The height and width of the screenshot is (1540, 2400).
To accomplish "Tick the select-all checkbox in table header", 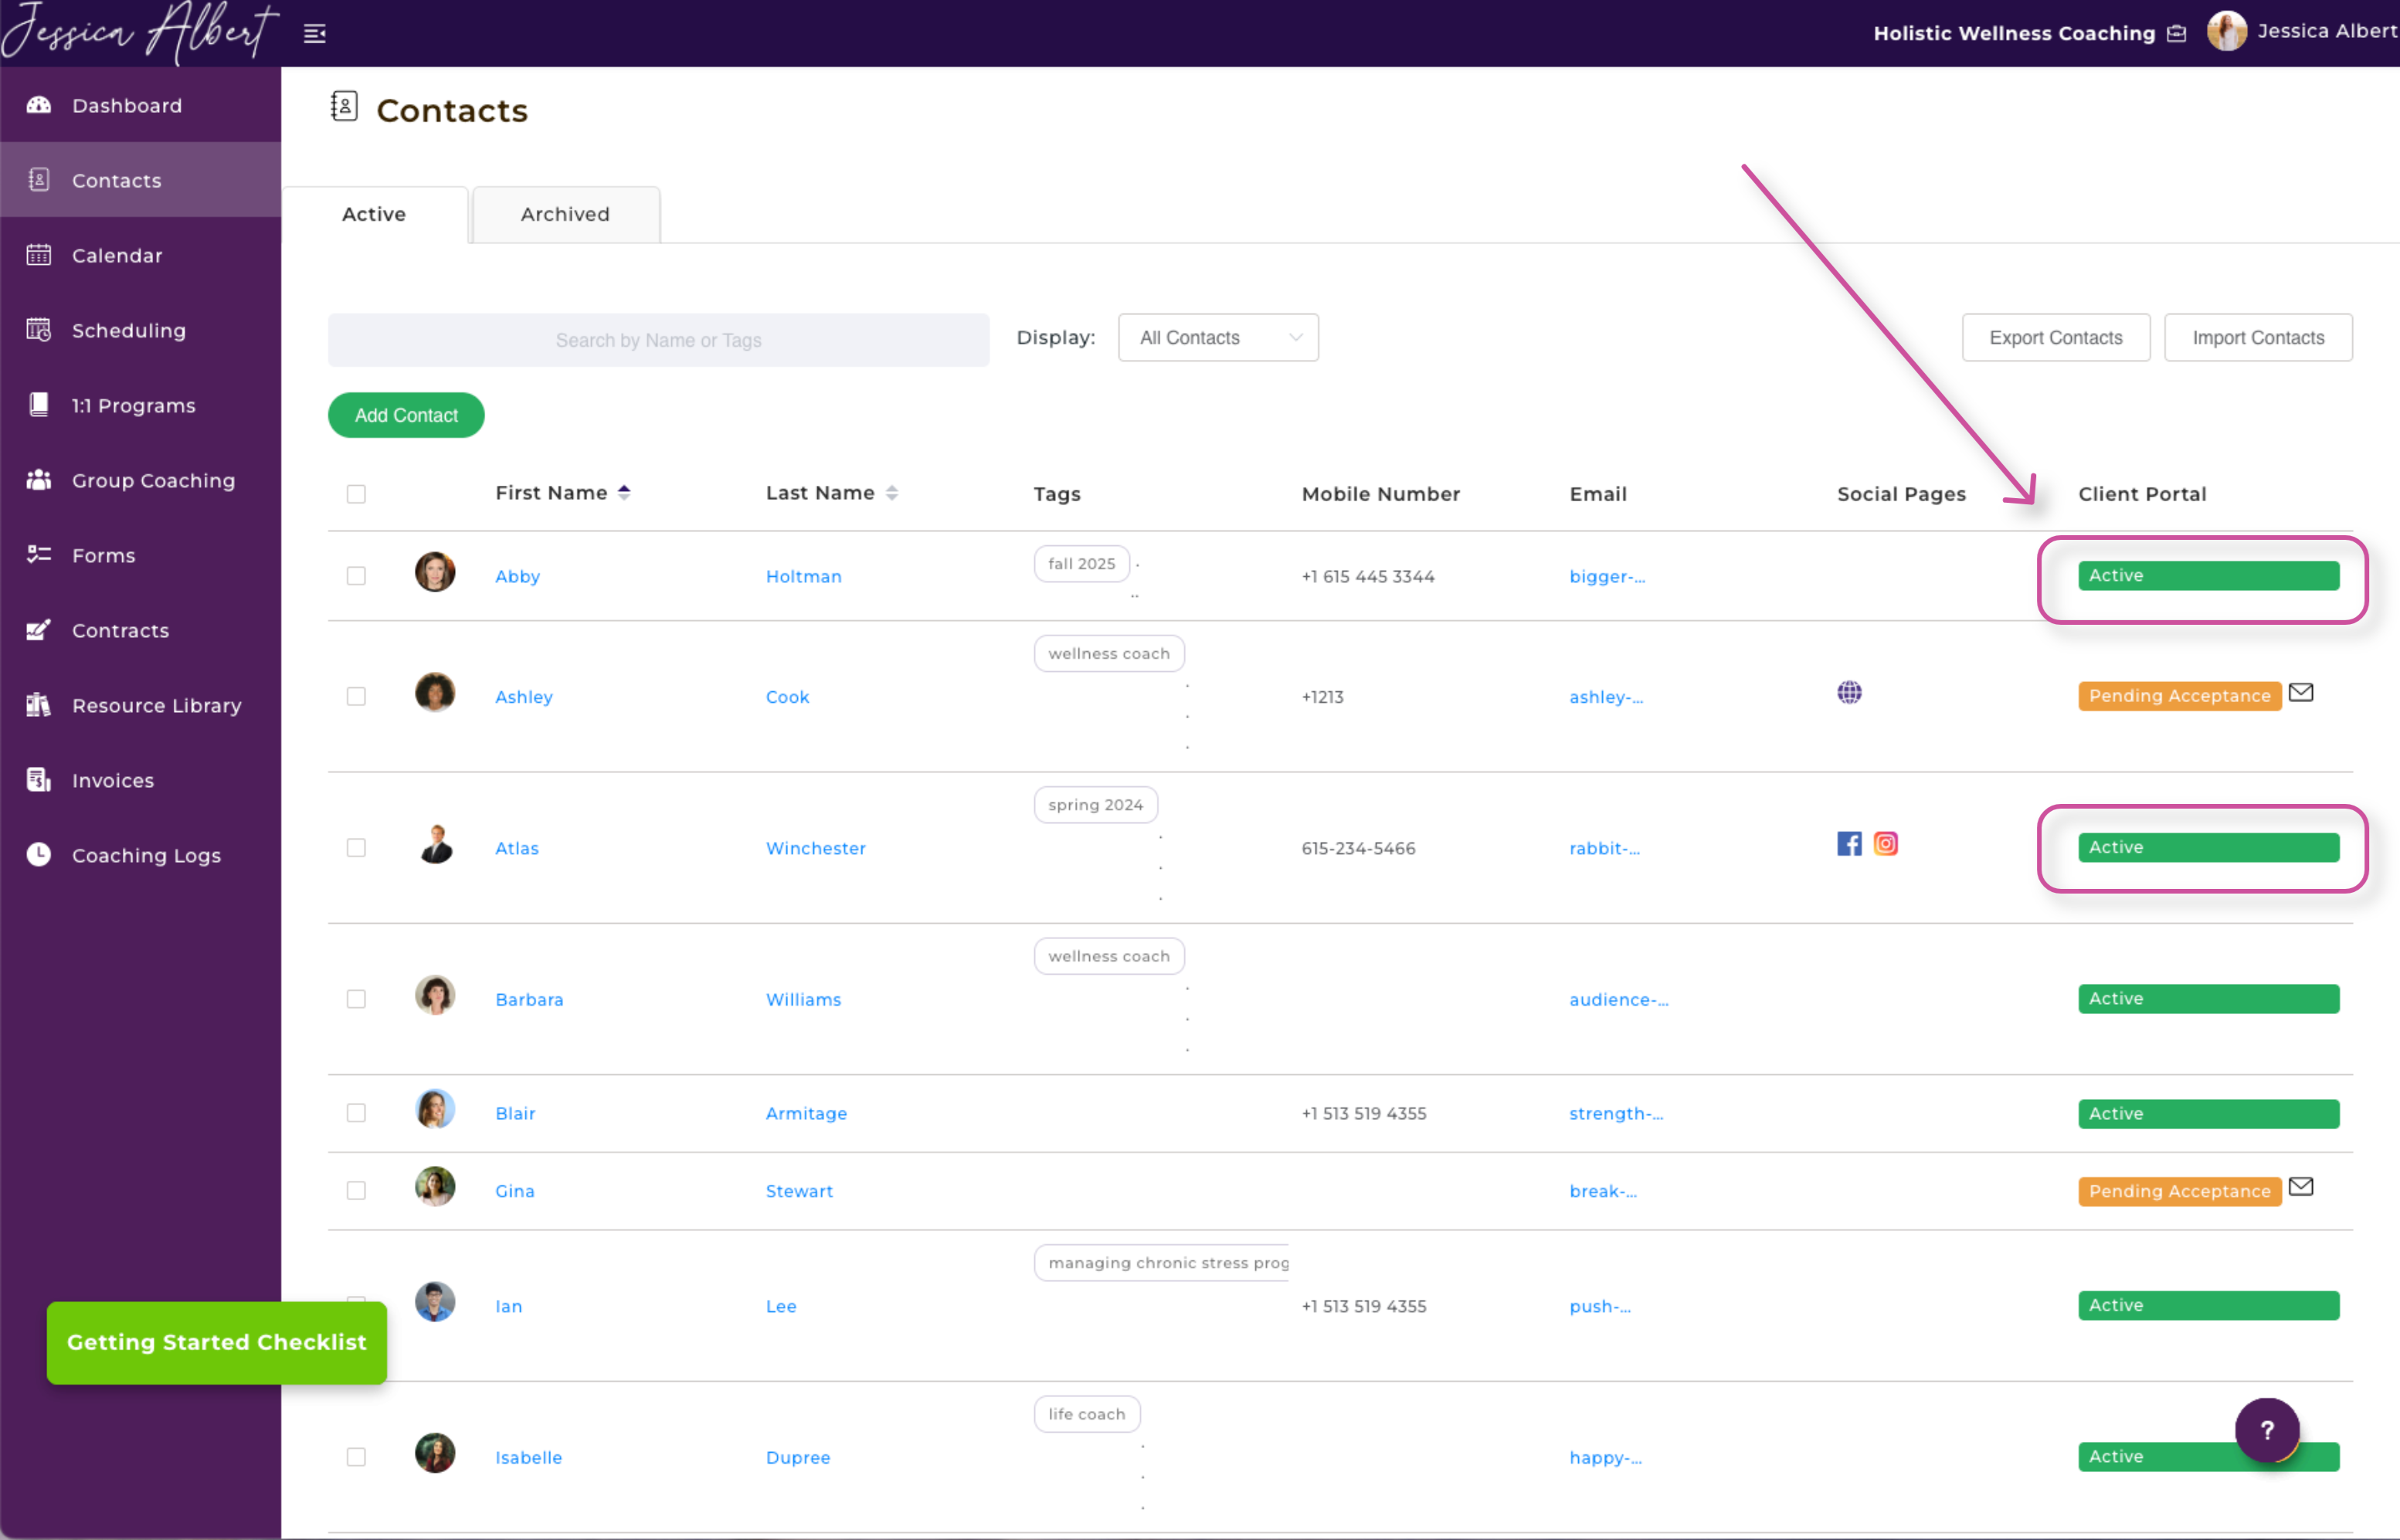I will click(x=356, y=494).
